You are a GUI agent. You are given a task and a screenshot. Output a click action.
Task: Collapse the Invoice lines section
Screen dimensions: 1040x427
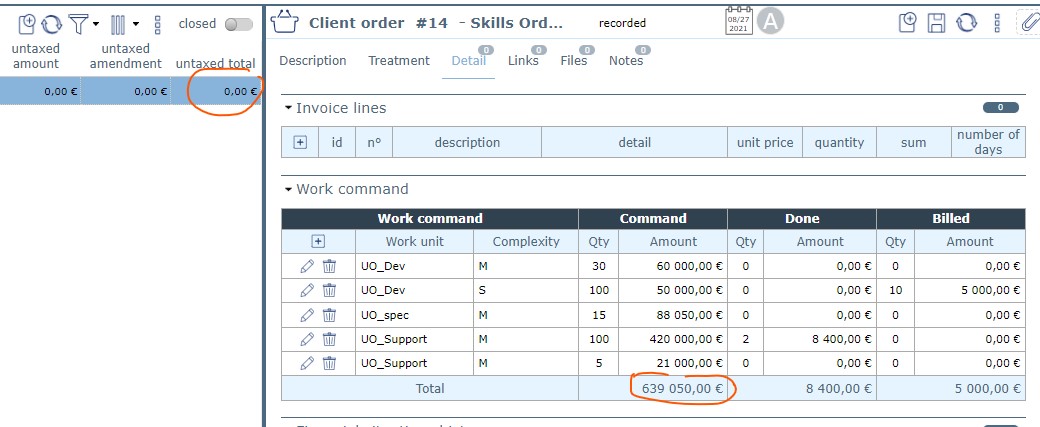[289, 108]
